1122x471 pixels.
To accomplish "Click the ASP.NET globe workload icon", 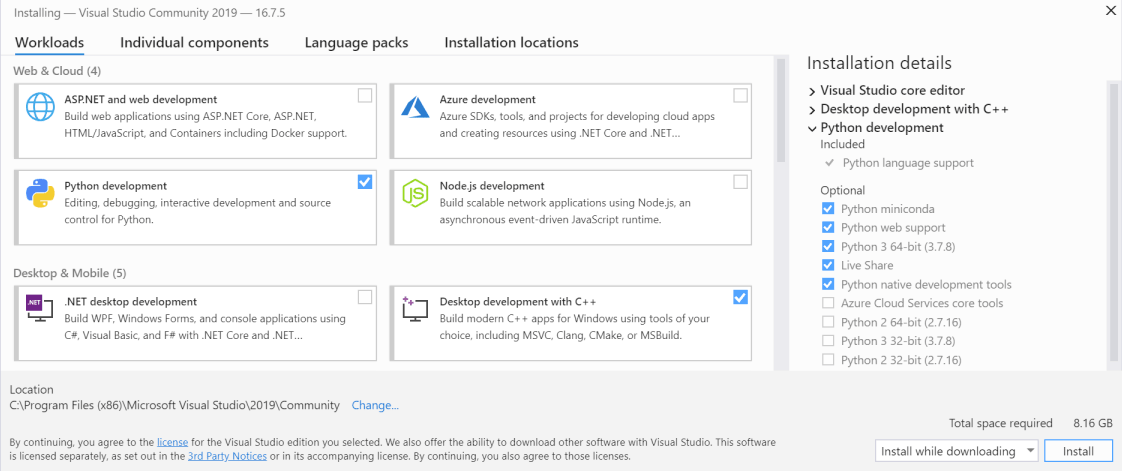I will 41,106.
